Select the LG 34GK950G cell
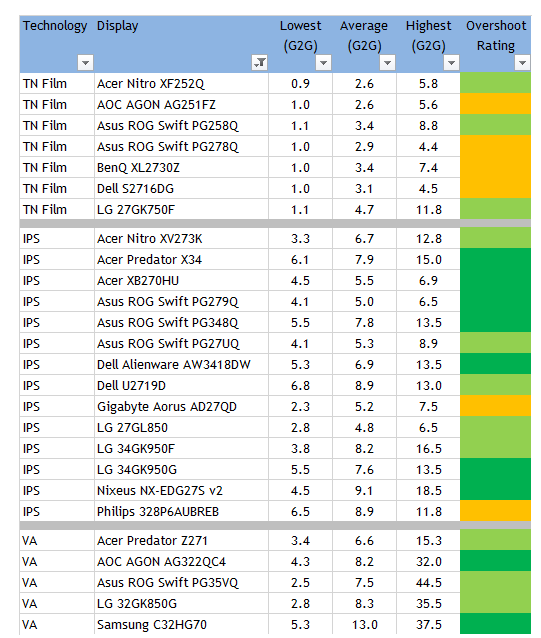541x638 pixels. (181, 470)
